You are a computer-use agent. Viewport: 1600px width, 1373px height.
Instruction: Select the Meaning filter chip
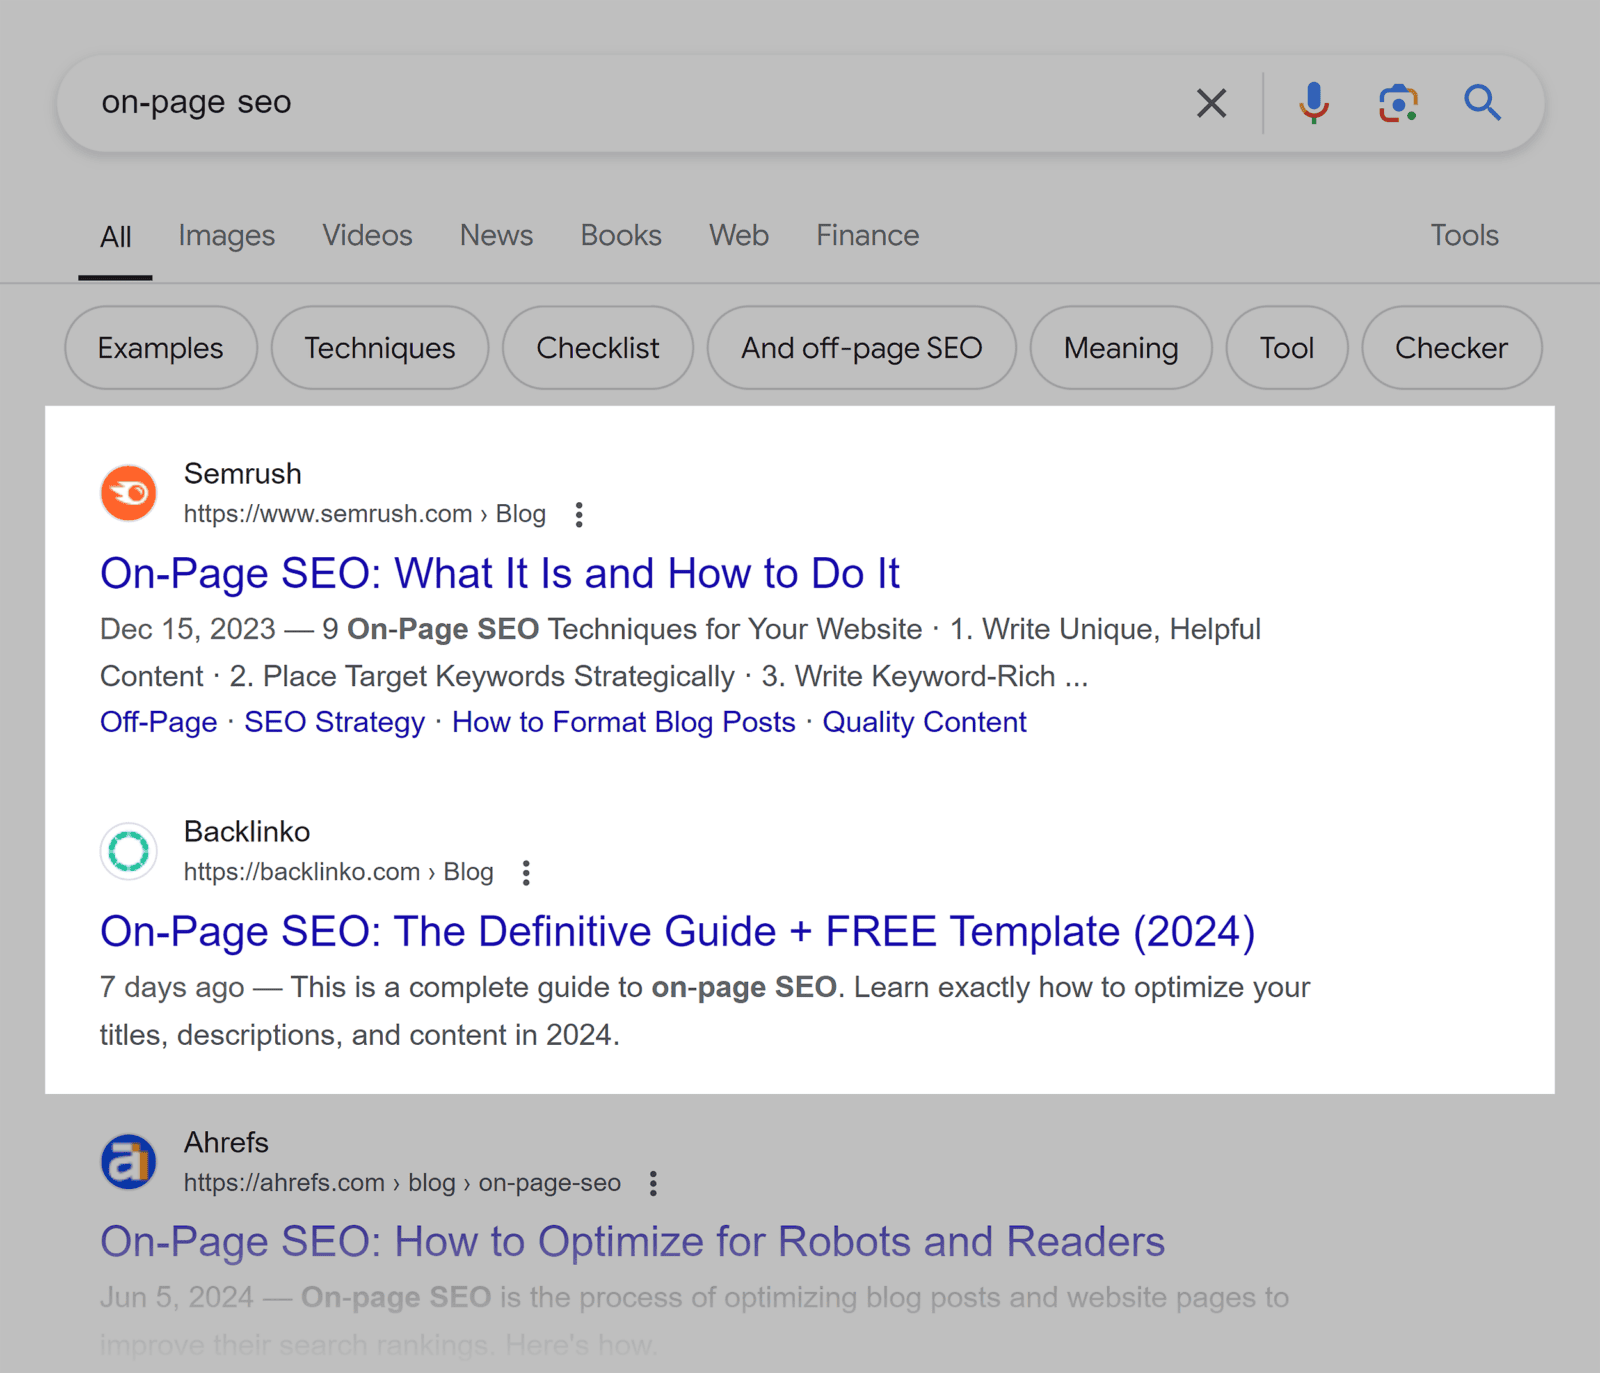pos(1120,348)
